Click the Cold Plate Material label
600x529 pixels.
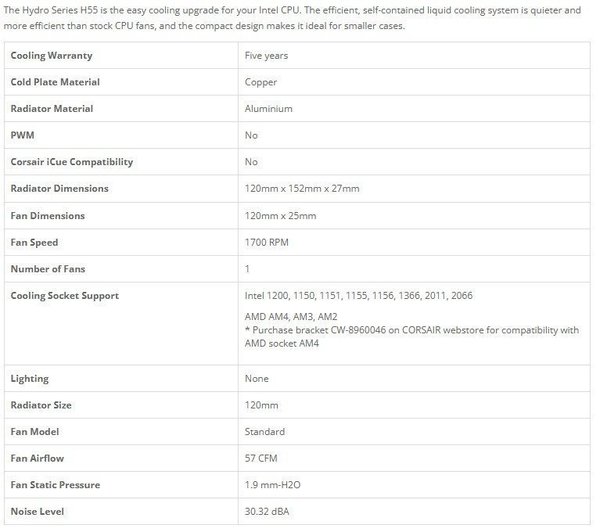pos(55,82)
